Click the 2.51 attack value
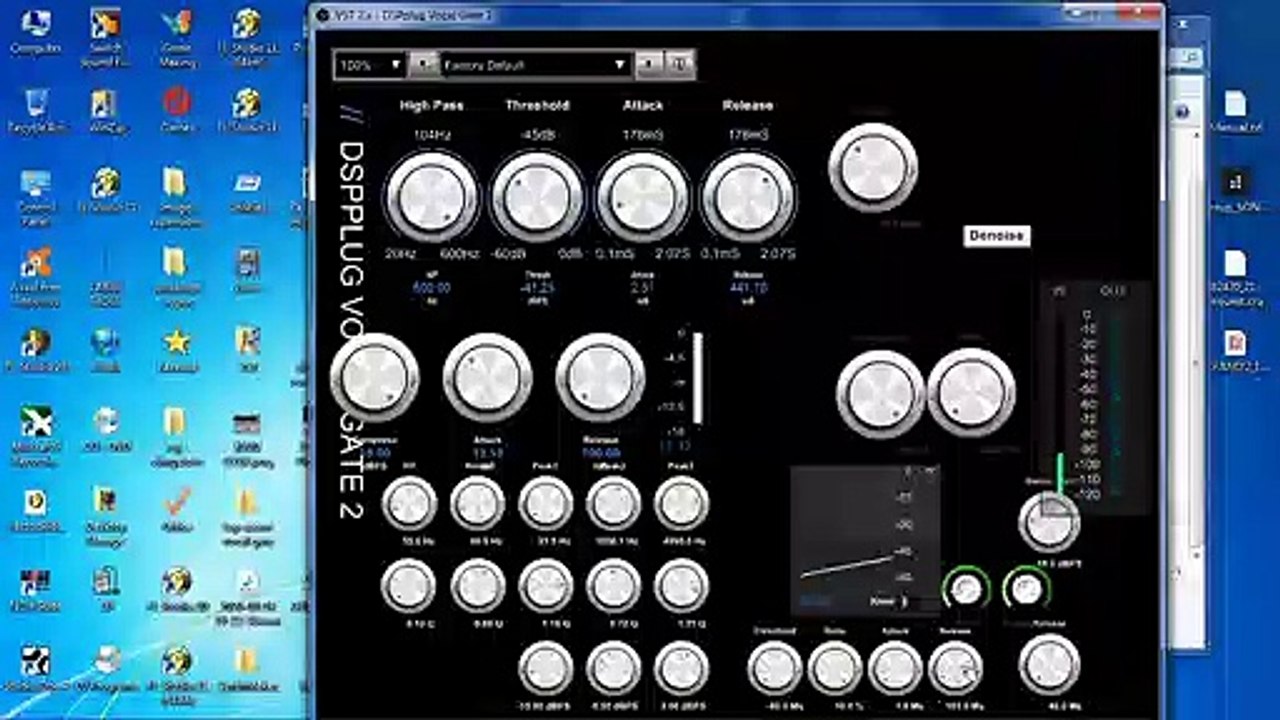Image resolution: width=1280 pixels, height=720 pixels. pyautogui.click(x=642, y=288)
